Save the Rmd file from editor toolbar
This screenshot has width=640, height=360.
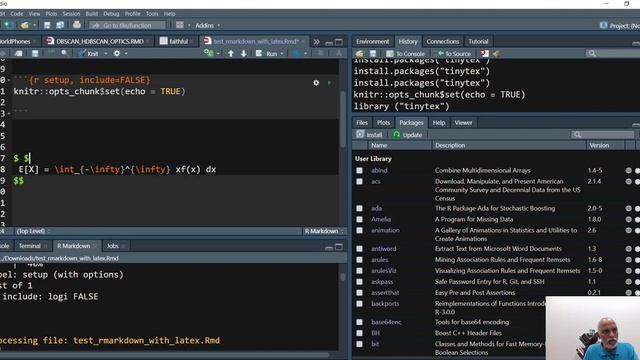pyautogui.click(x=35, y=53)
